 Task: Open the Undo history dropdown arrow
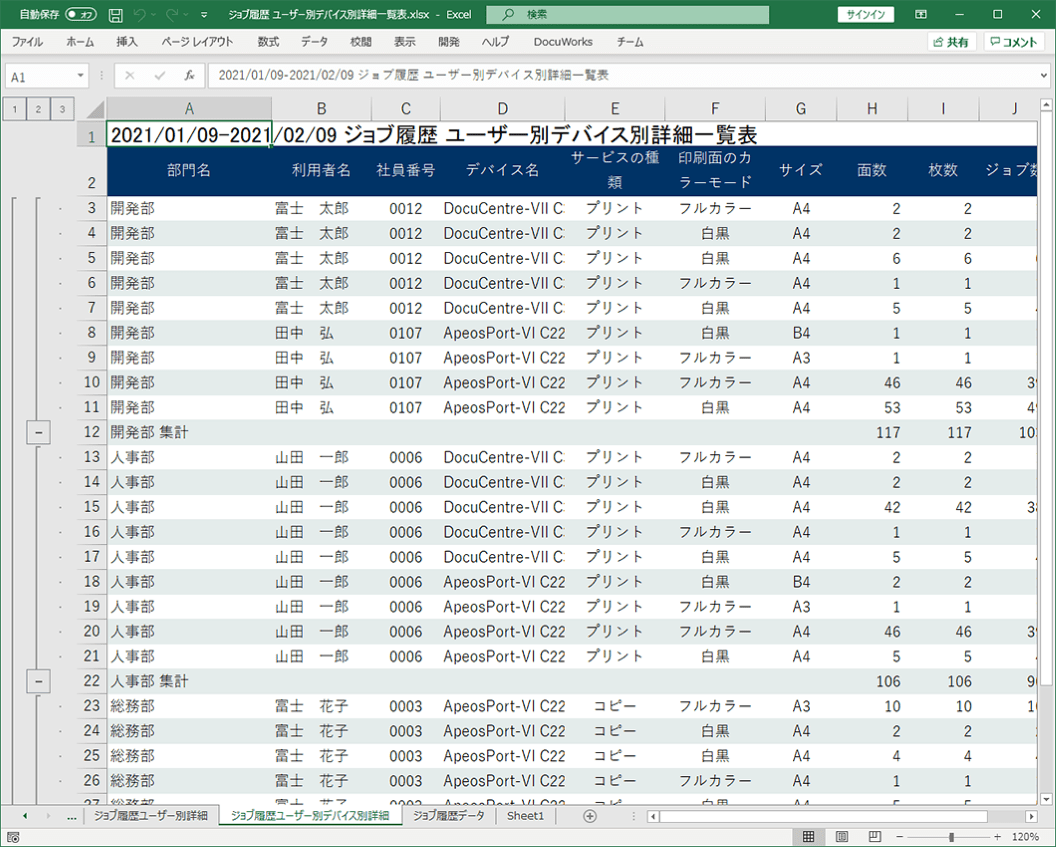[x=154, y=15]
